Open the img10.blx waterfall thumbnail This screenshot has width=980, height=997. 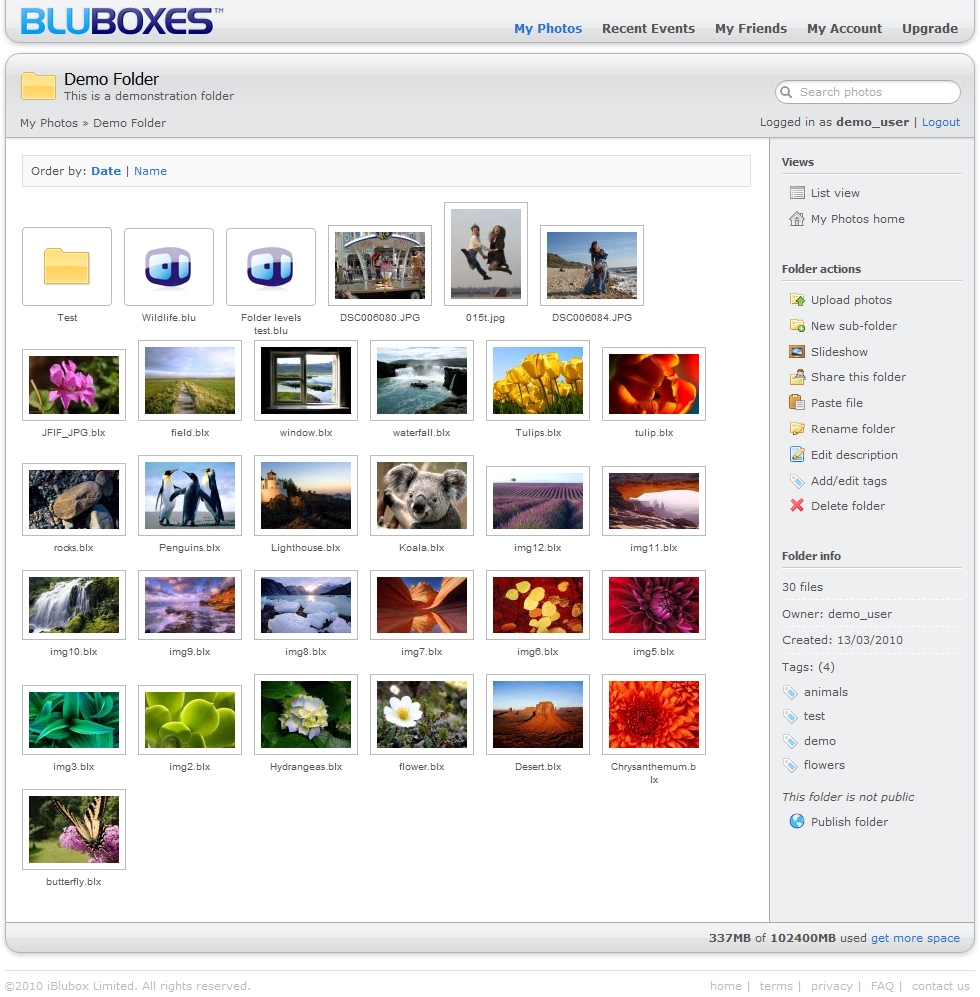pos(74,605)
